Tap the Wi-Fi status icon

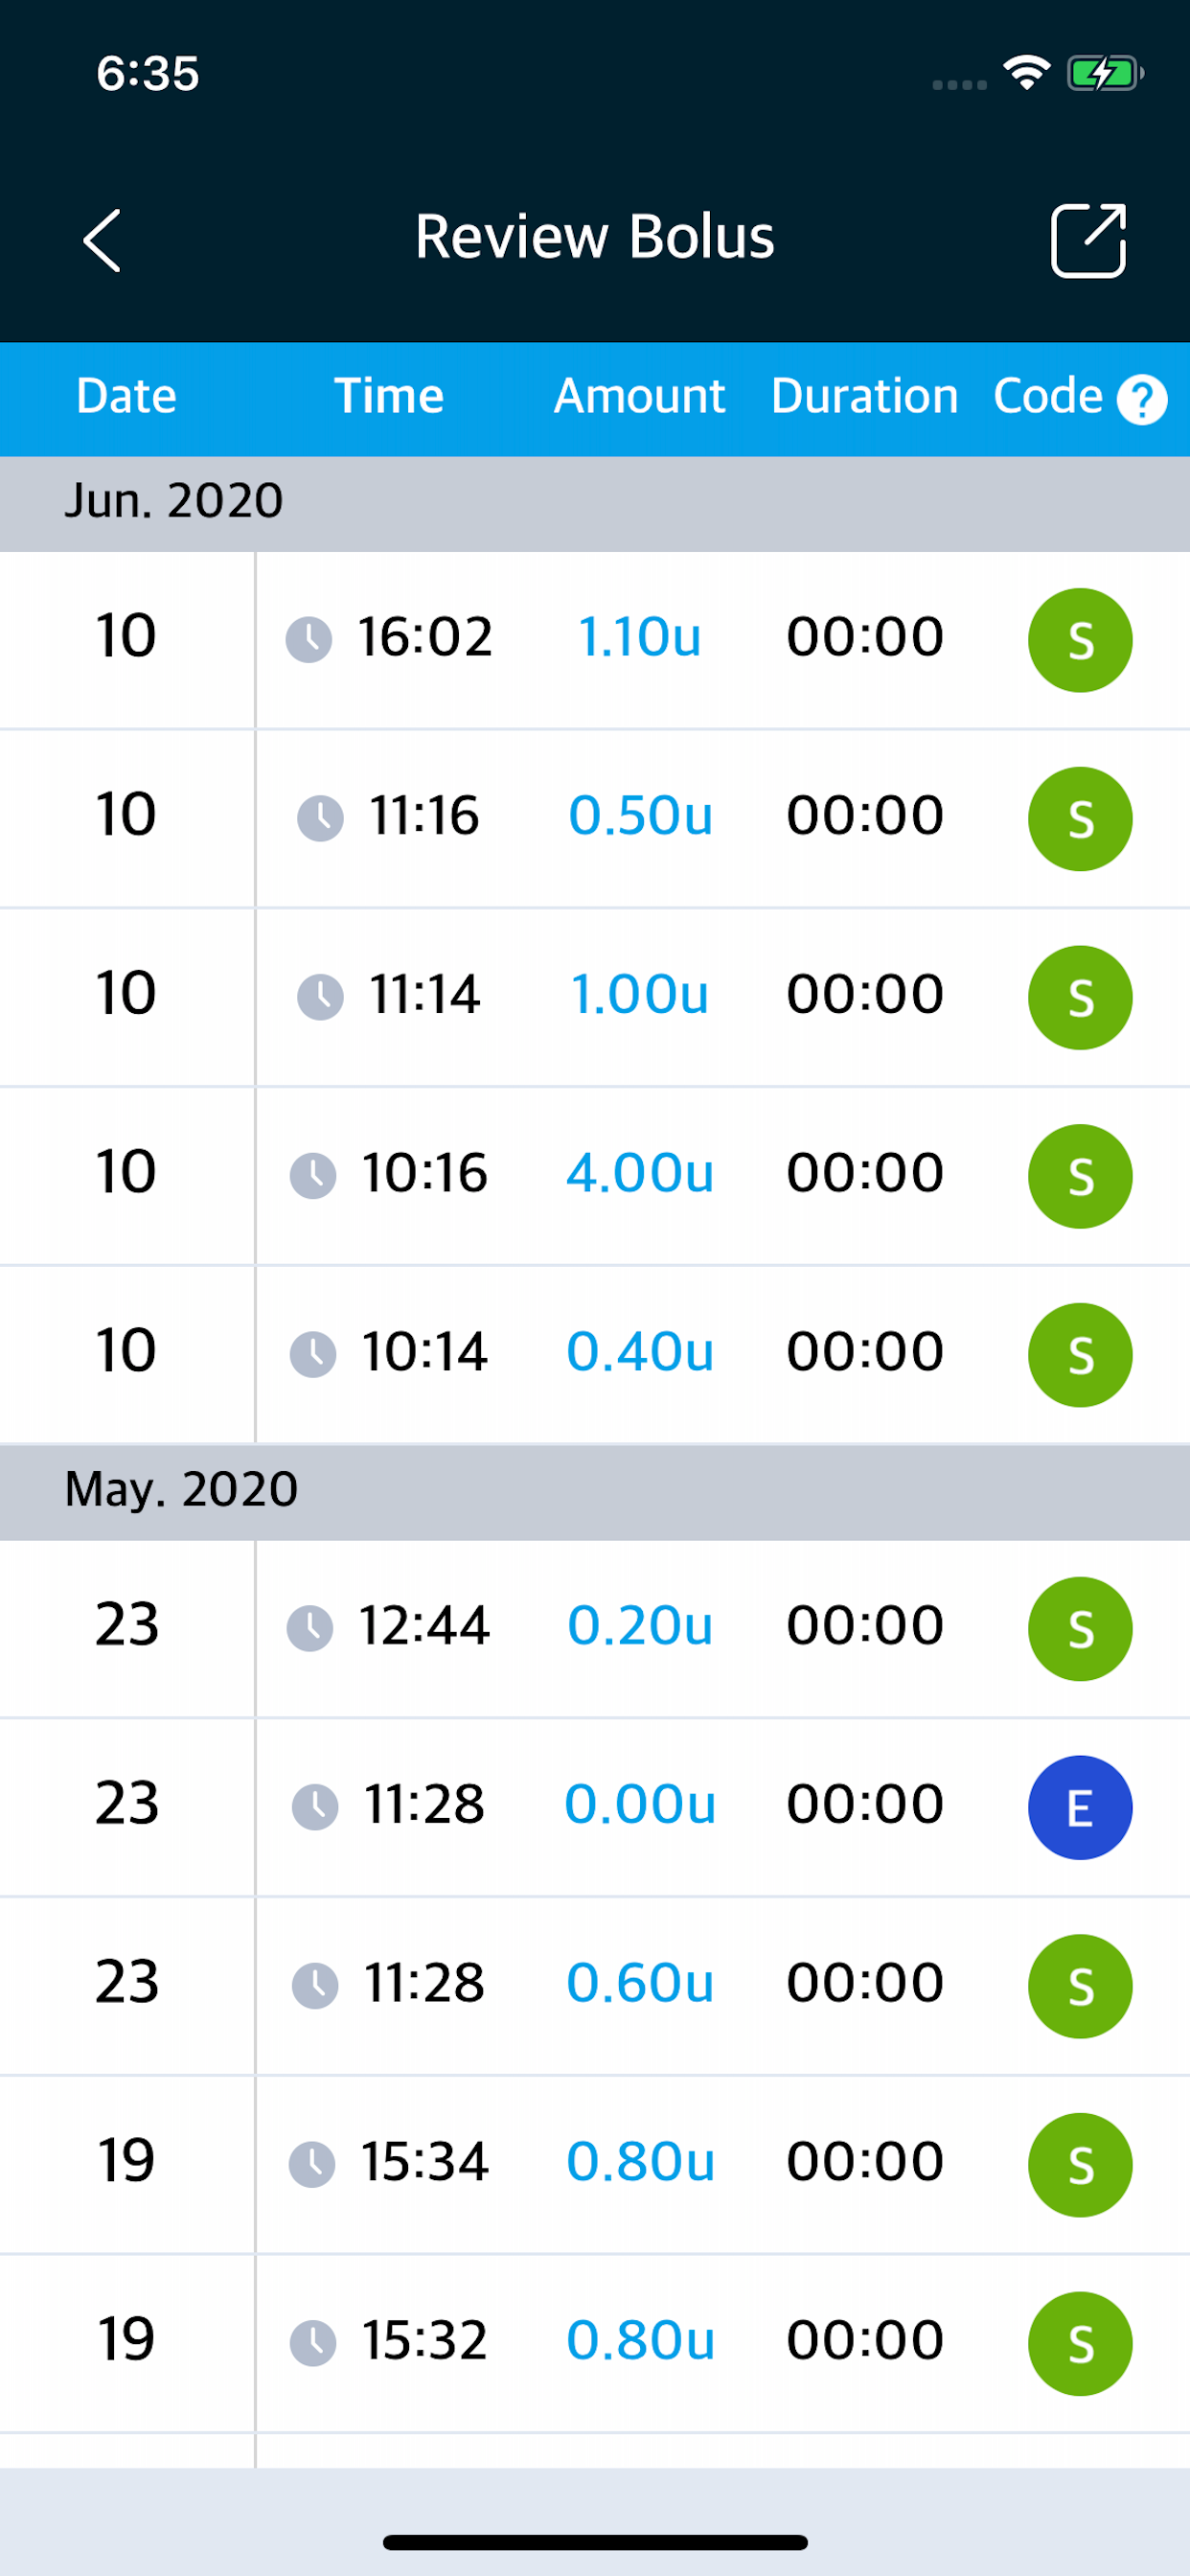pos(1026,73)
